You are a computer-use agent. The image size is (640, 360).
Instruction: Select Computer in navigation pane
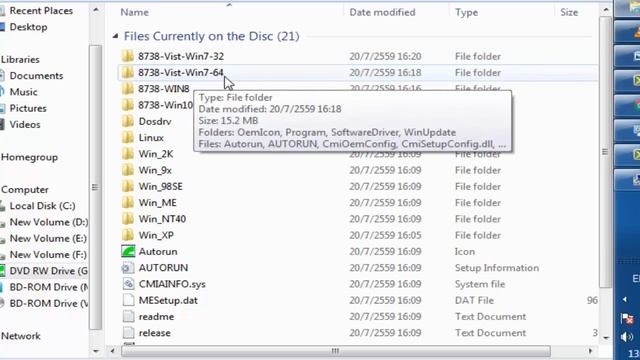point(24,189)
